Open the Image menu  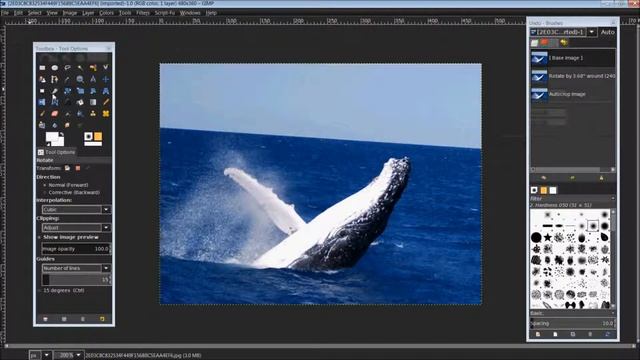point(70,13)
